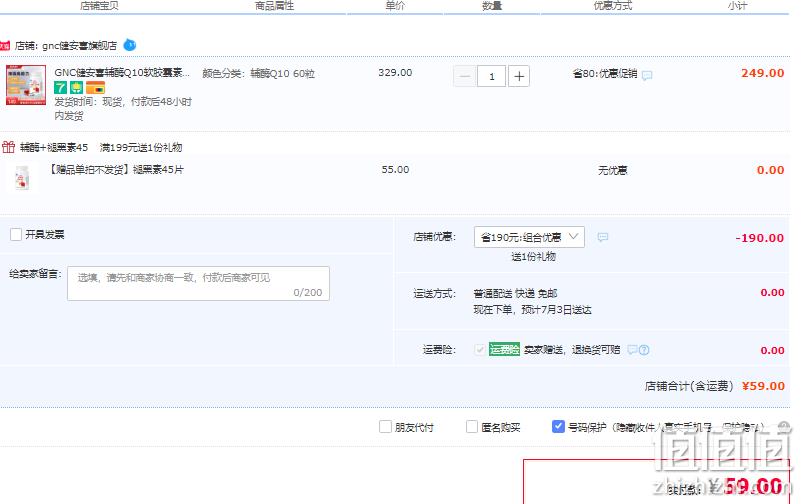802x504 pixels.
Task: Increase quantity with plus button
Action: pos(519,76)
